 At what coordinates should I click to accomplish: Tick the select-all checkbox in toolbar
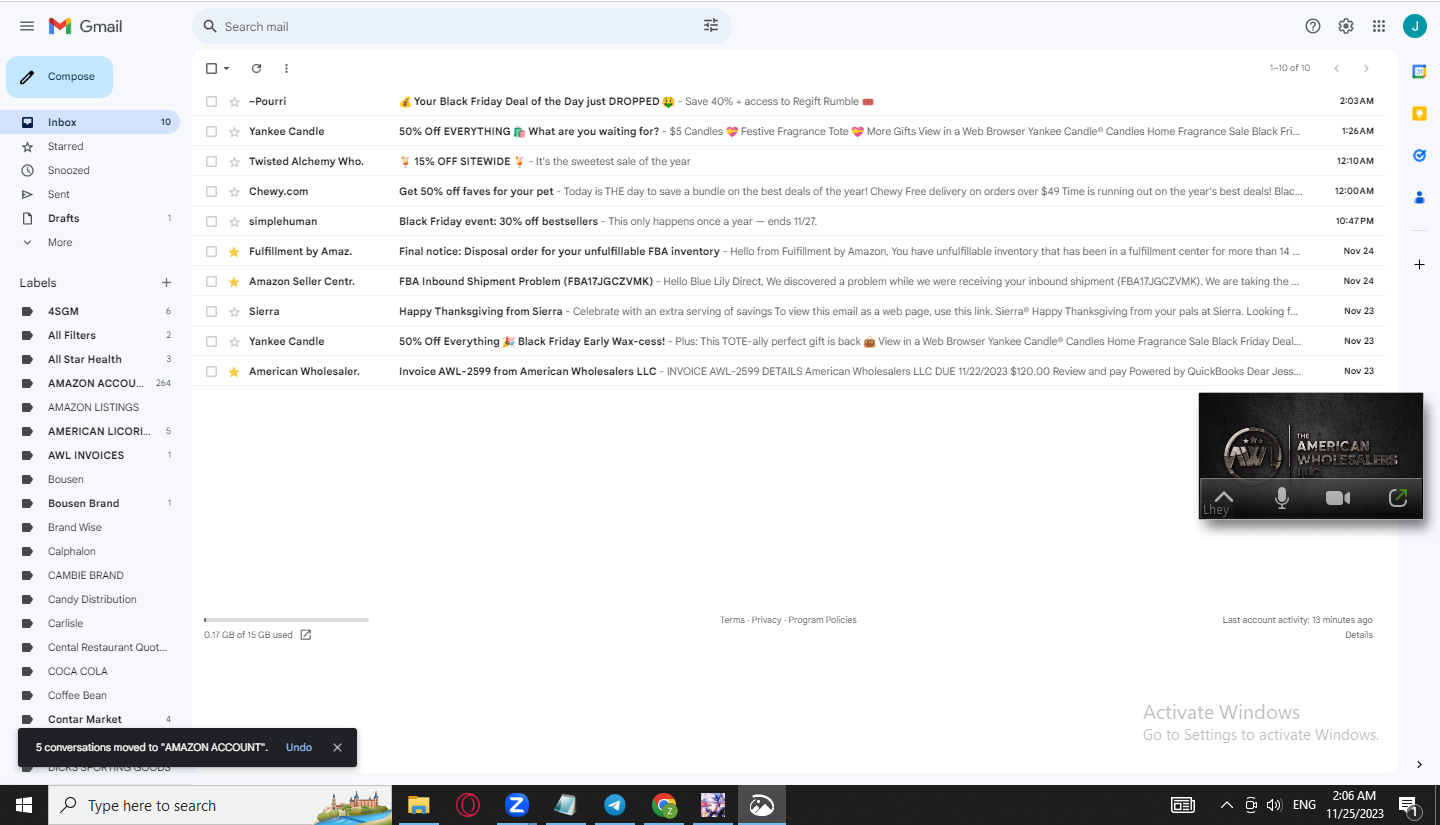211,68
